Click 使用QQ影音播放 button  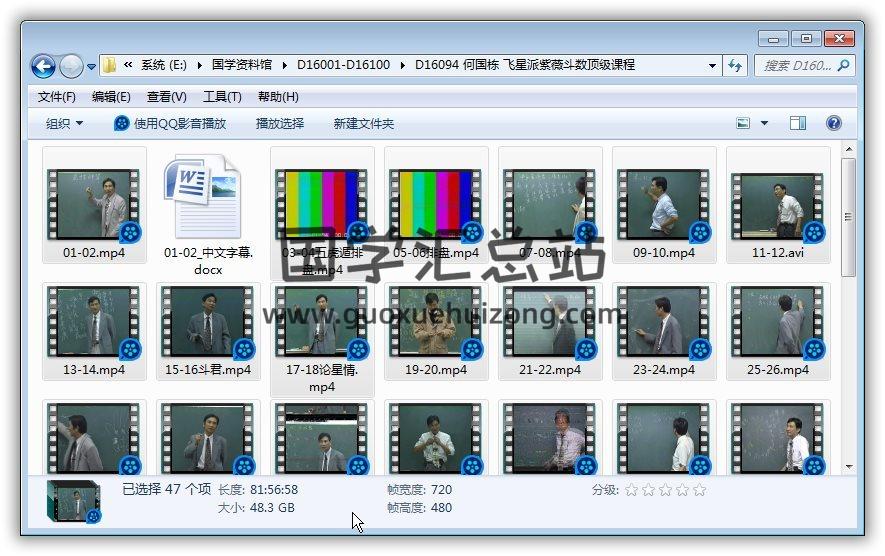tap(170, 123)
